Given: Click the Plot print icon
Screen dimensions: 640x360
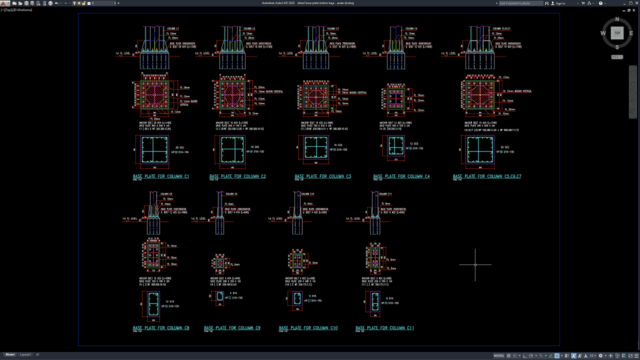Looking at the screenshot, I should pyautogui.click(x=50, y=3).
